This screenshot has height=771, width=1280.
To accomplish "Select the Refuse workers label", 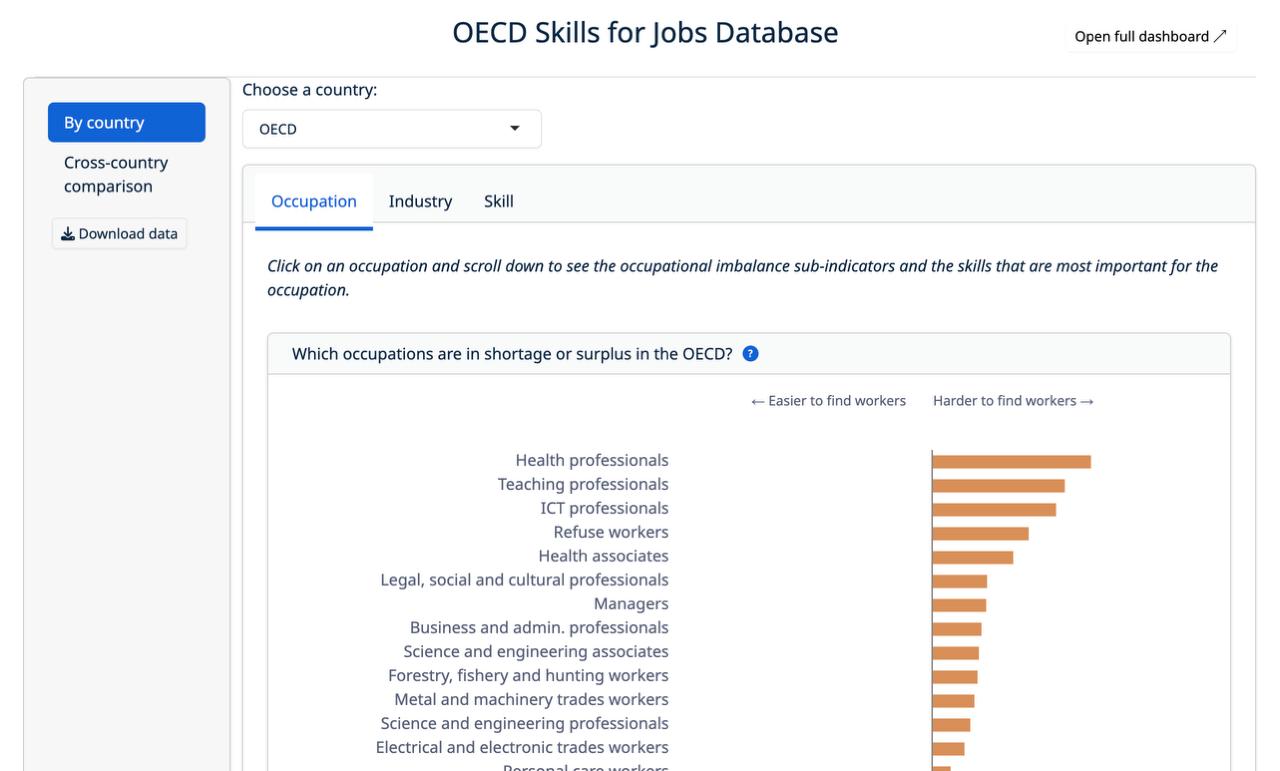I will (x=611, y=532).
